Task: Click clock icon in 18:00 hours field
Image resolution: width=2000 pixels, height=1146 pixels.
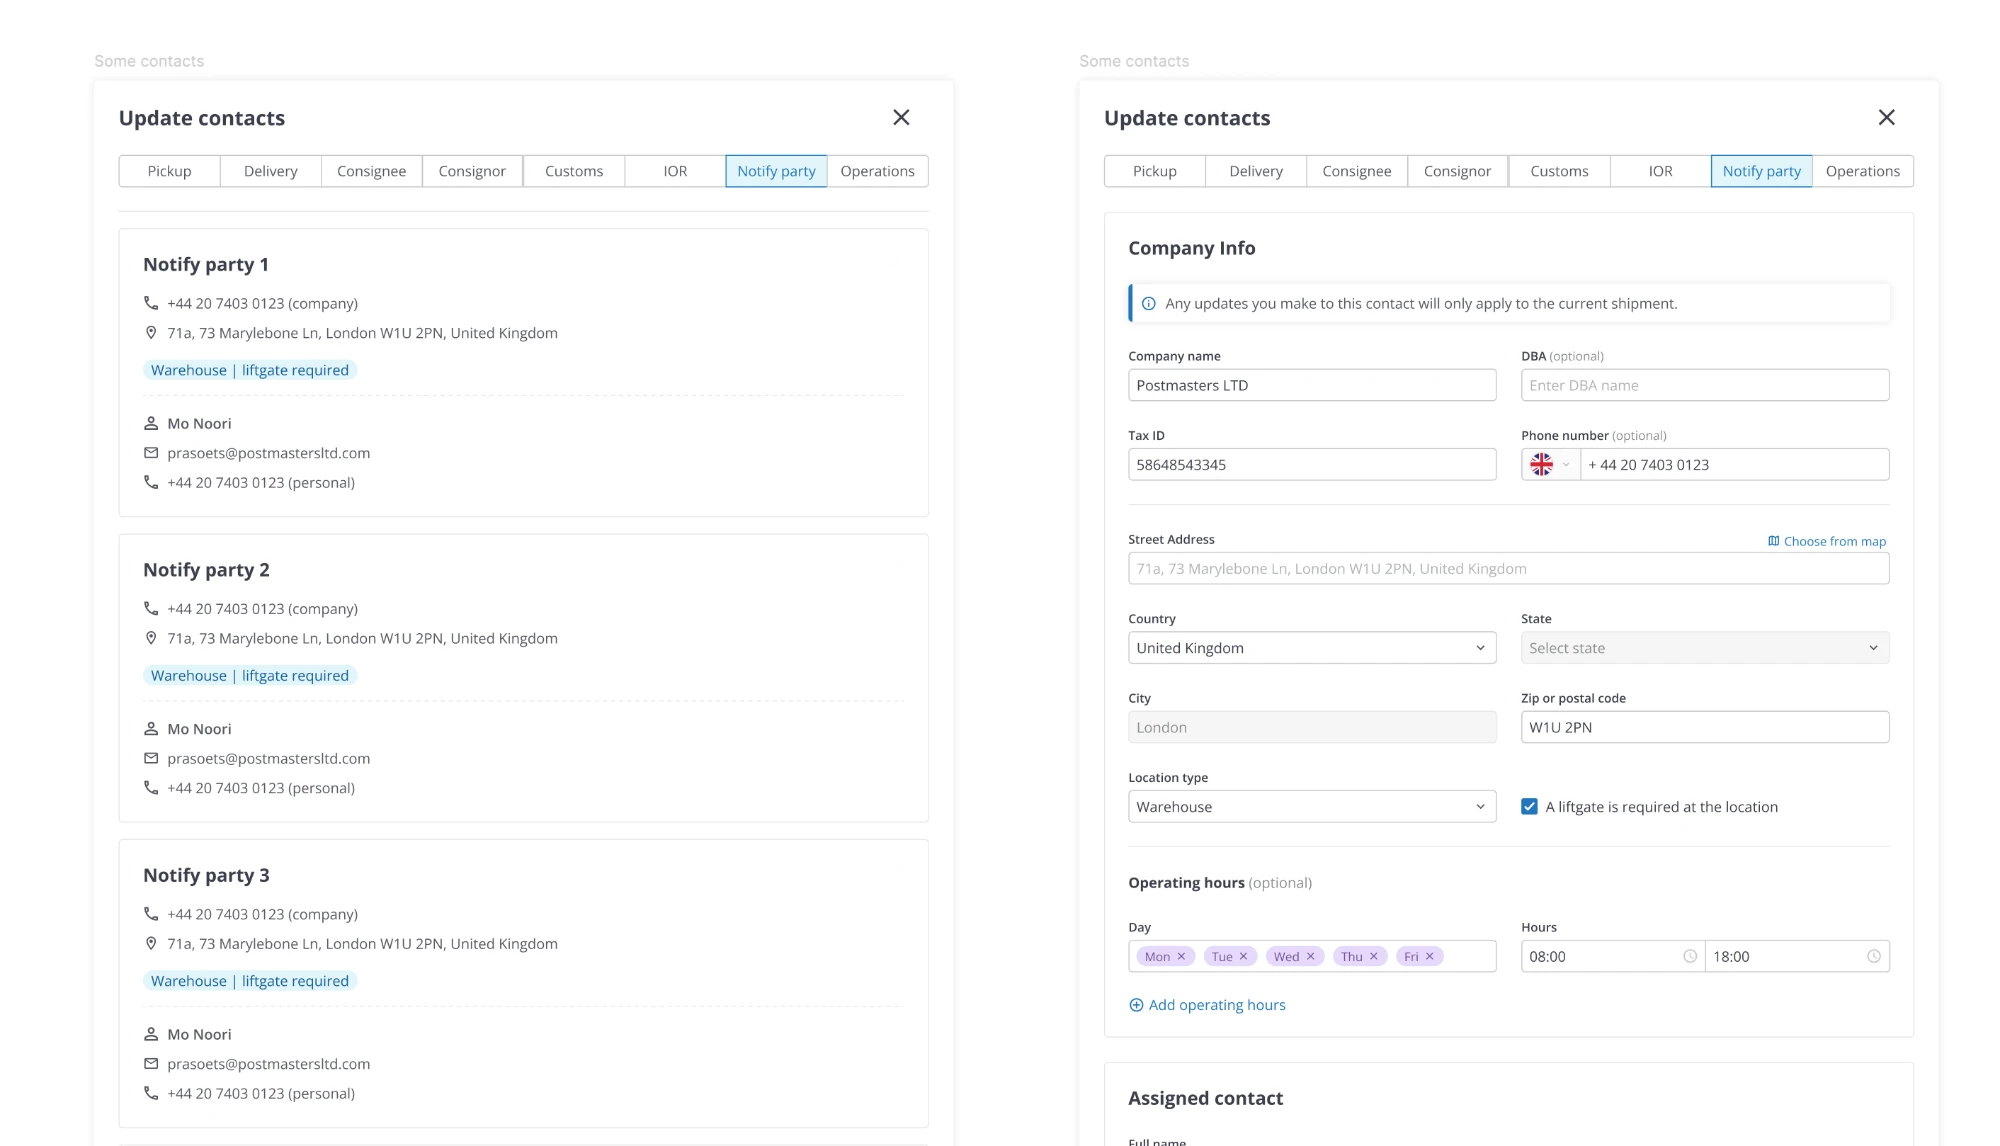Action: tap(1873, 956)
